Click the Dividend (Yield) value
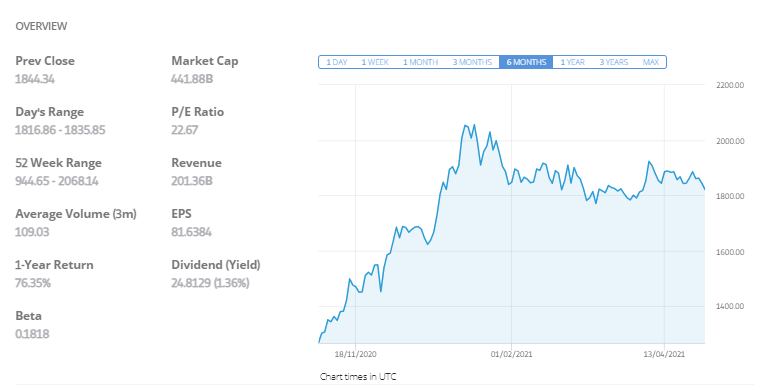This screenshot has width=767, height=387. tap(210, 283)
